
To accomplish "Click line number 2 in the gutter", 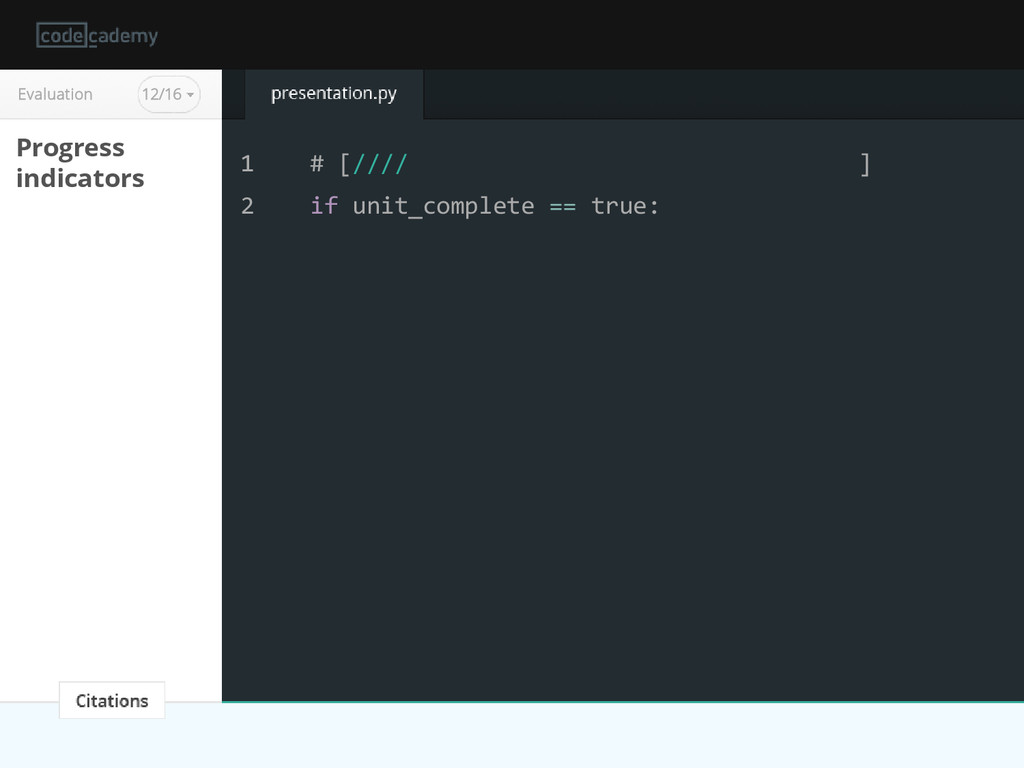I will tap(247, 206).
